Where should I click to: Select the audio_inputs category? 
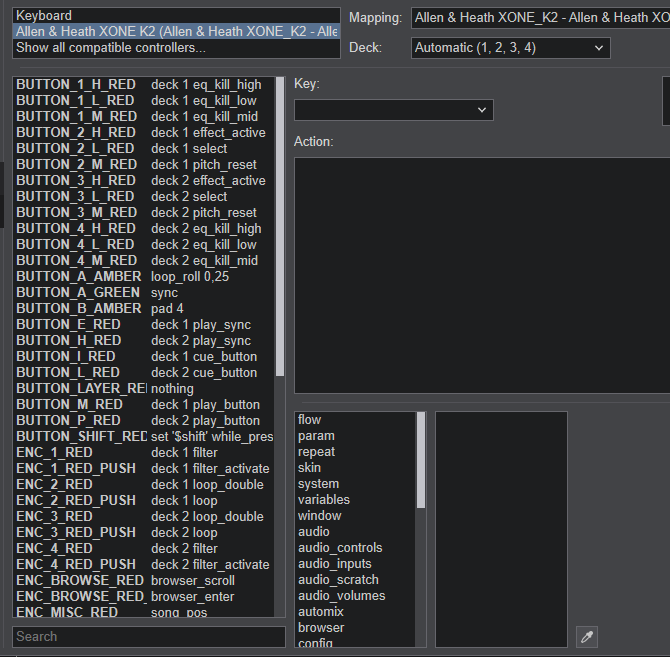356,564
